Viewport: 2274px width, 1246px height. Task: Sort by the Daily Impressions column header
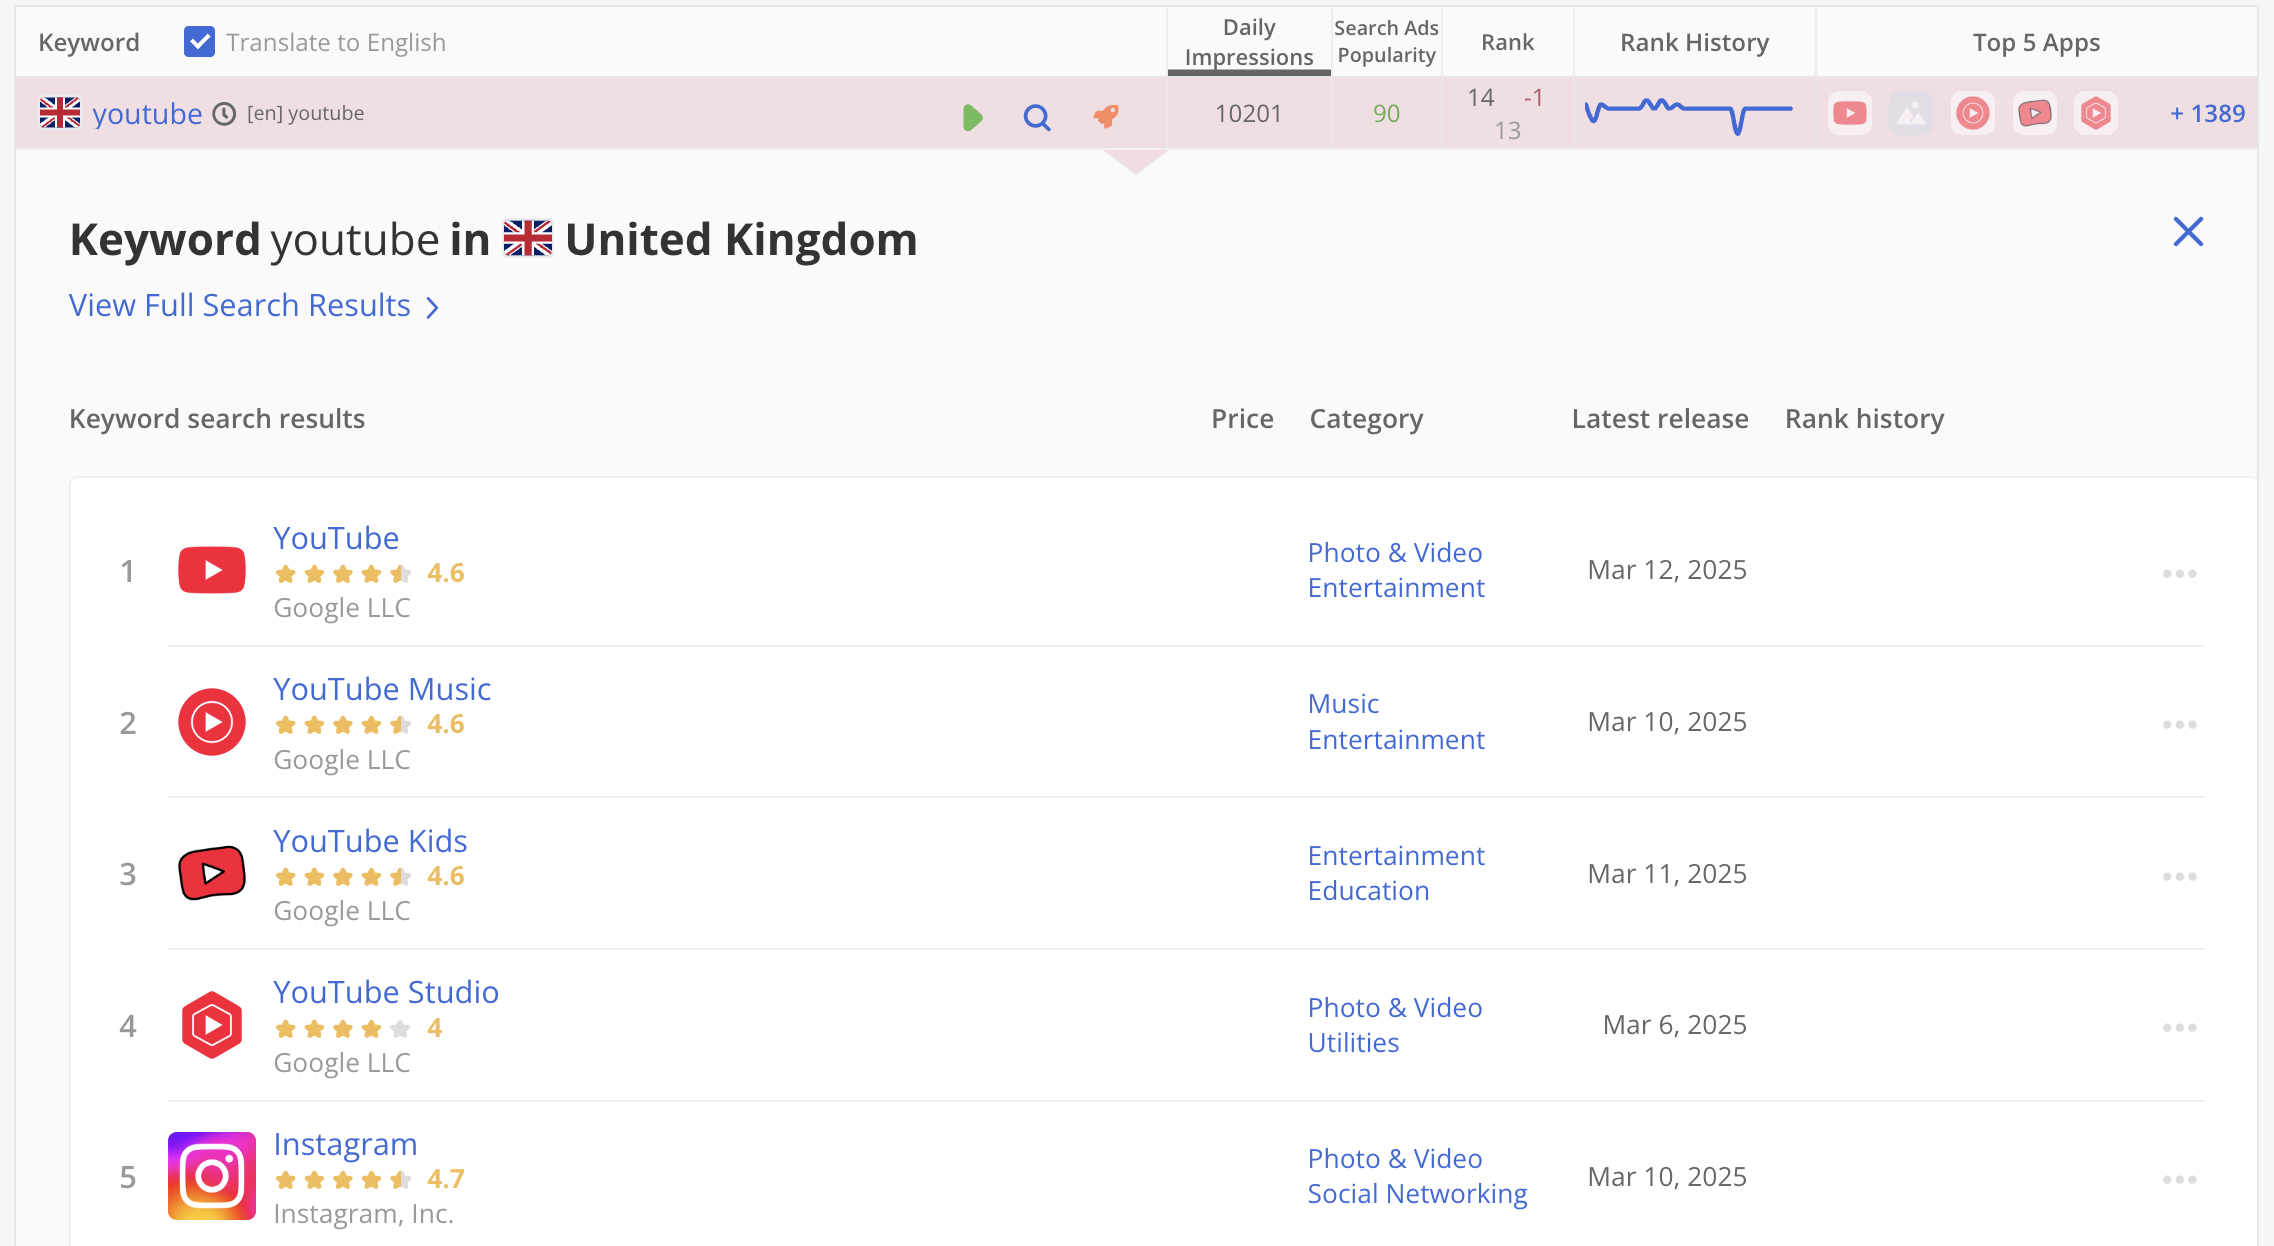1248,42
